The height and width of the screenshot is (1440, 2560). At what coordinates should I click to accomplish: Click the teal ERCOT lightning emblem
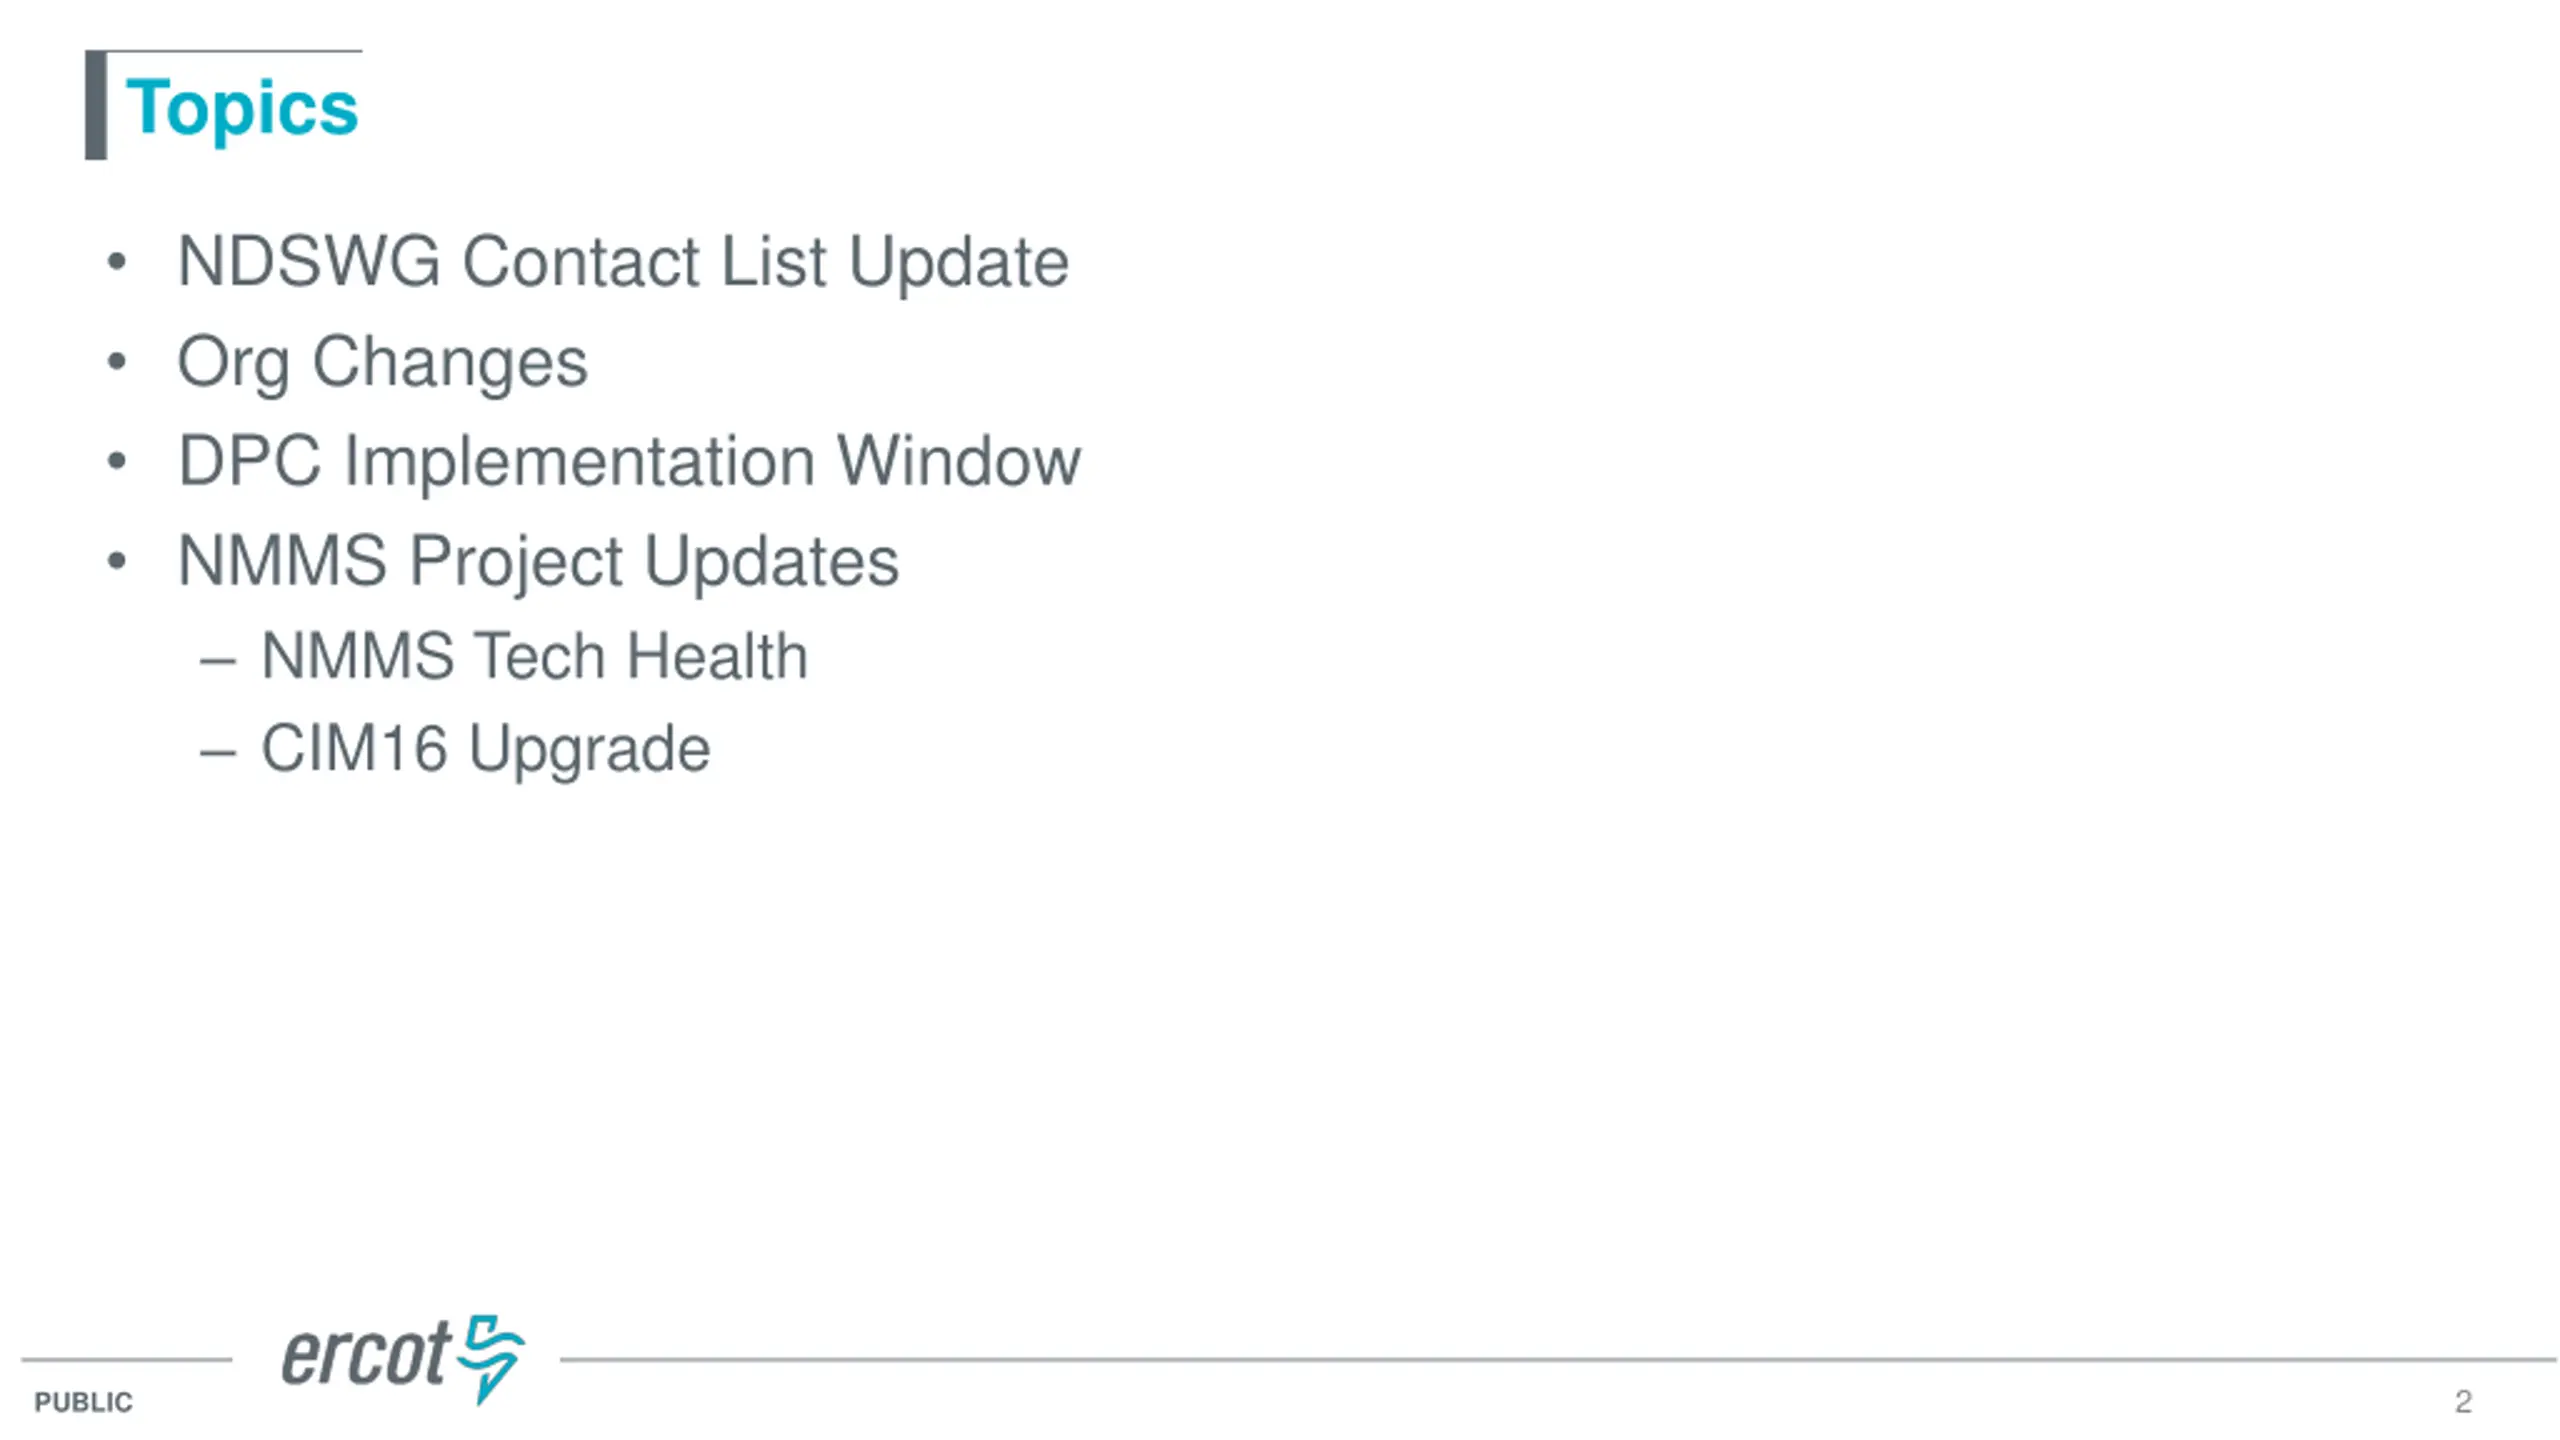pyautogui.click(x=490, y=1358)
